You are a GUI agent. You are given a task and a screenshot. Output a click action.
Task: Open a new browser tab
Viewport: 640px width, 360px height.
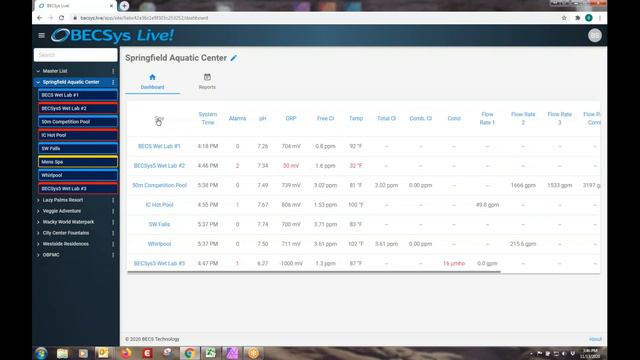pyautogui.click(x=124, y=6)
